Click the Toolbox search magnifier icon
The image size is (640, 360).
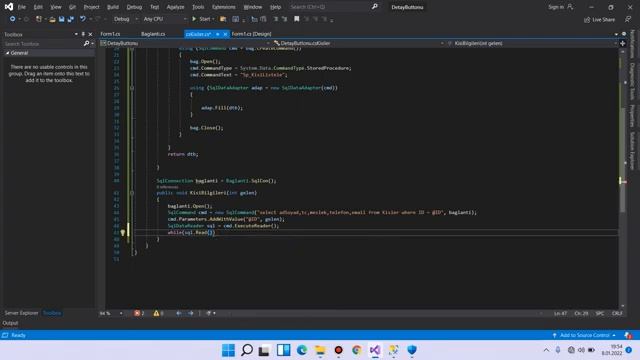tap(86, 44)
